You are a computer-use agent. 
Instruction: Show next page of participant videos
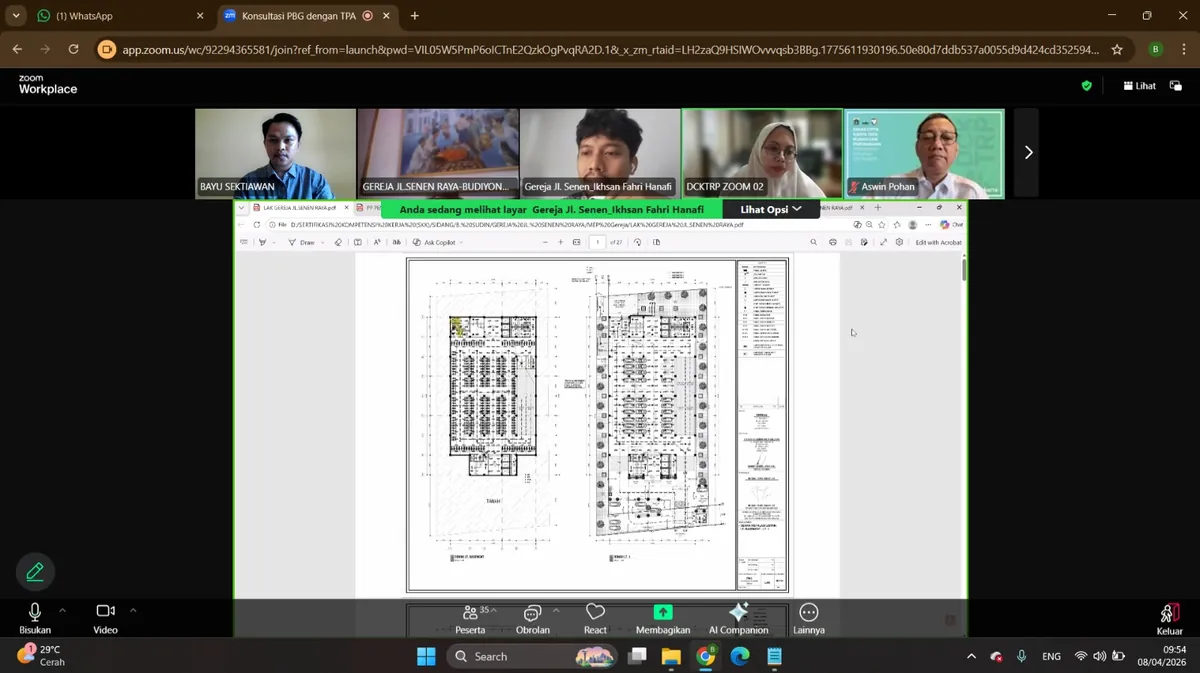1027,153
